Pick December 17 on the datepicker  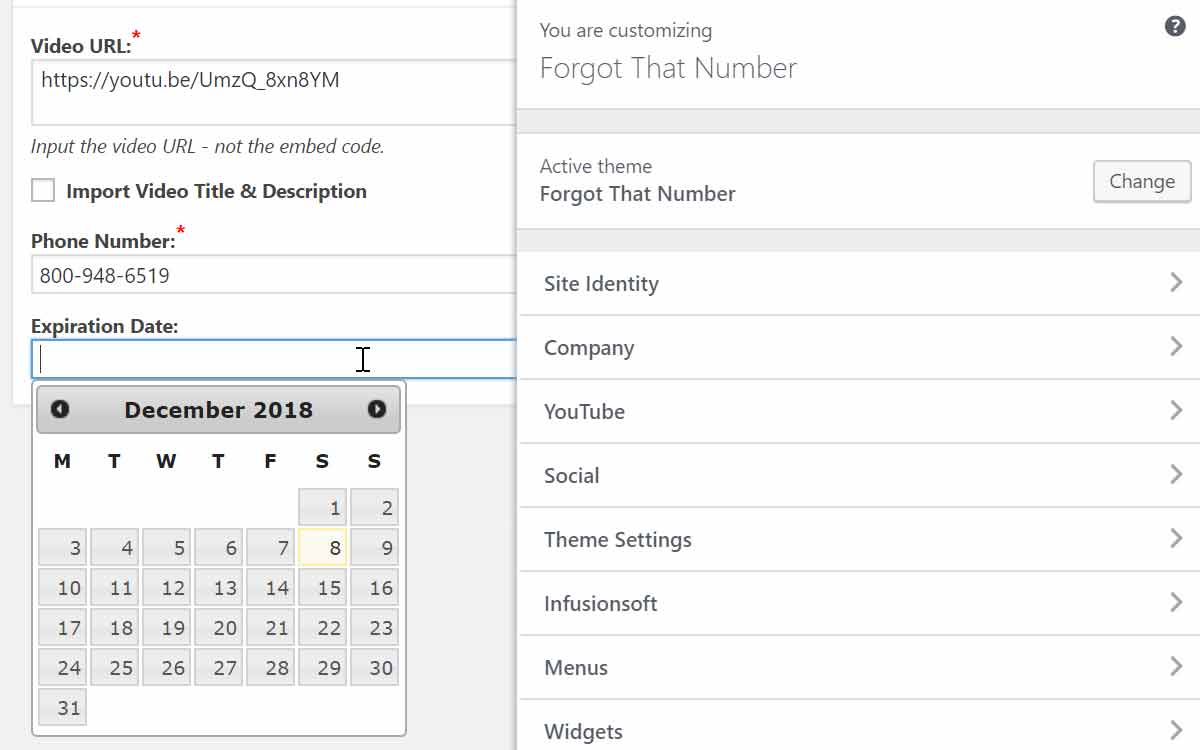63,628
